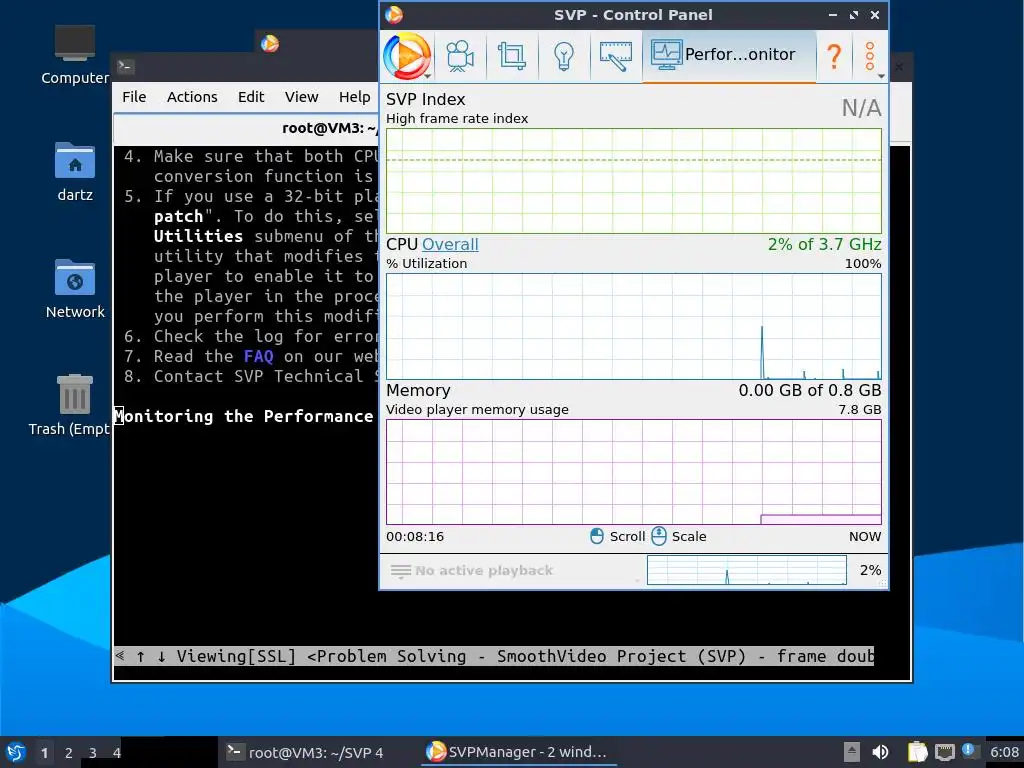Viewport: 1024px width, 768px height.
Task: Open the Help menu in terminal
Action: click(x=355, y=97)
